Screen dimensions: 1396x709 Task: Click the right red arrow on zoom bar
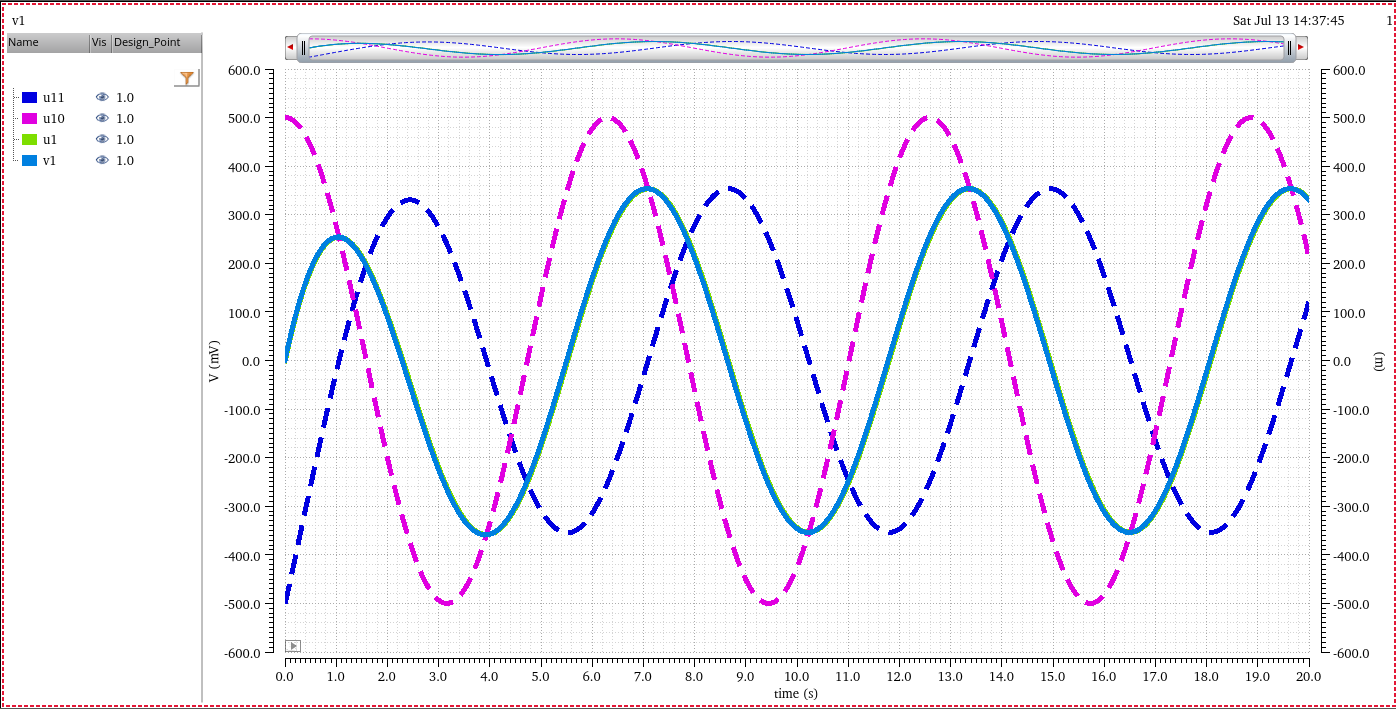pos(1301,47)
